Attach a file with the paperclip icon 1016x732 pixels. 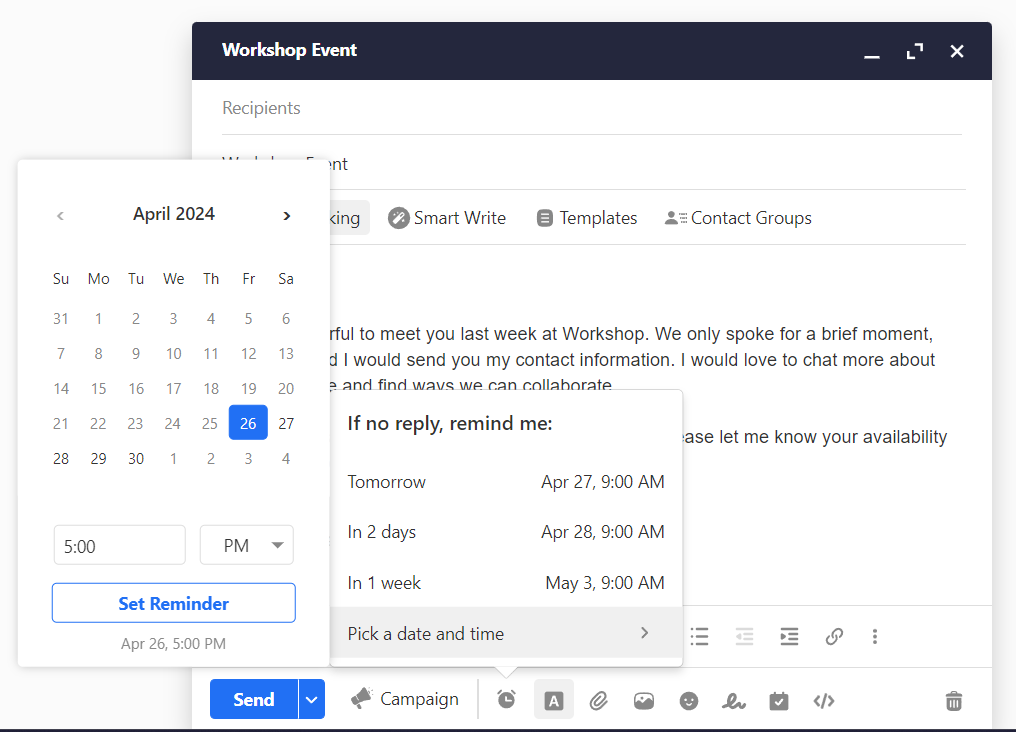click(x=599, y=699)
